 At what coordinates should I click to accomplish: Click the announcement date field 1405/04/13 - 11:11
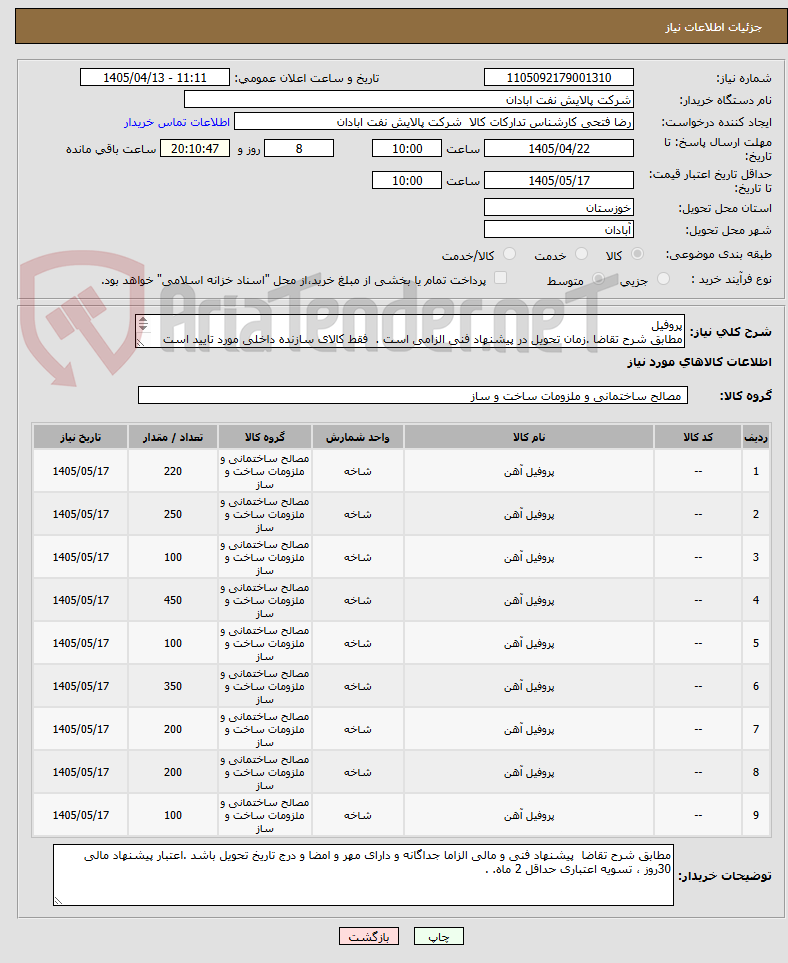(x=155, y=77)
